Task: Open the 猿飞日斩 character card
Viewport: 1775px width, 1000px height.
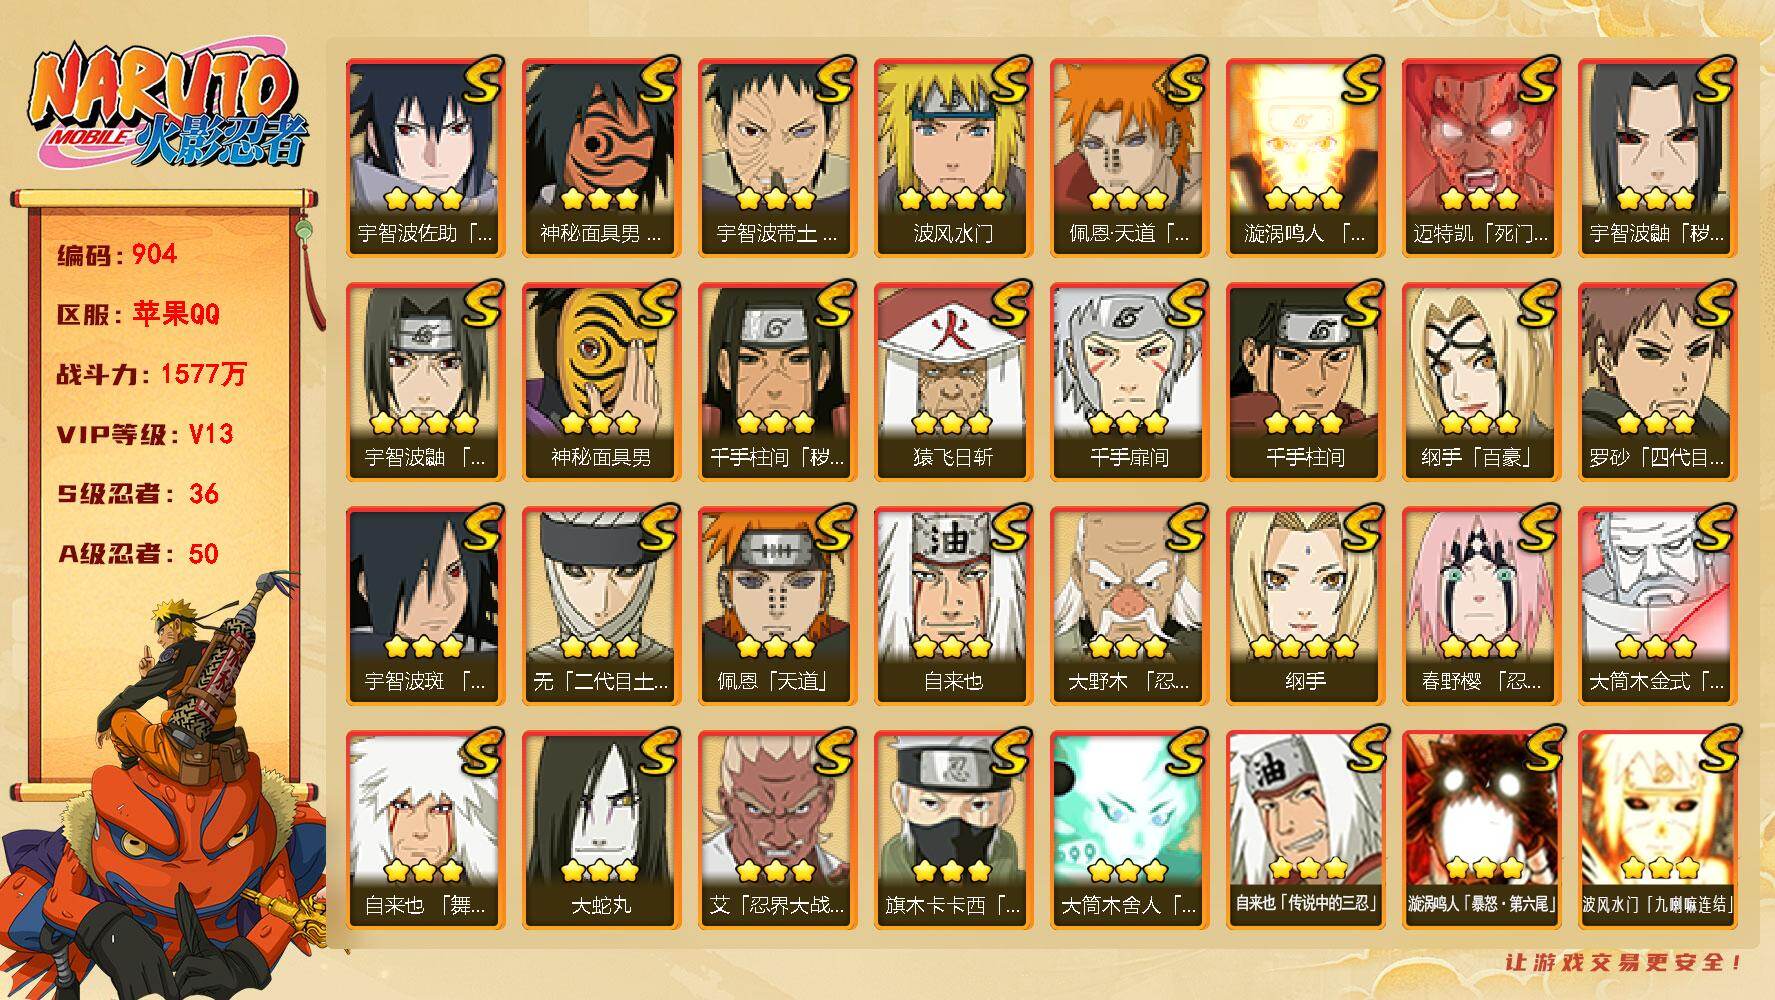Action: pyautogui.click(x=953, y=381)
